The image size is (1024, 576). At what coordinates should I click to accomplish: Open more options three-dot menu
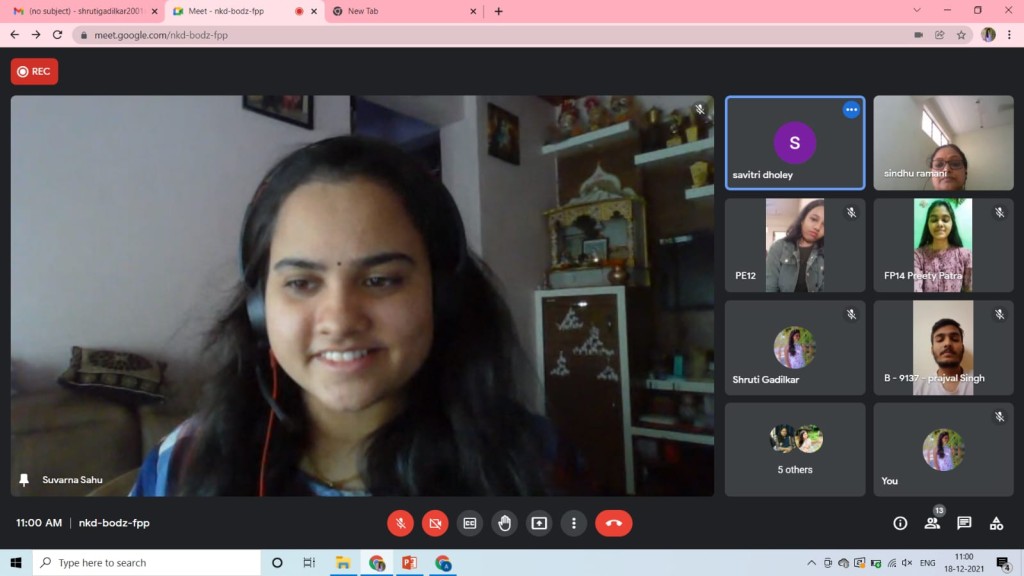573,523
